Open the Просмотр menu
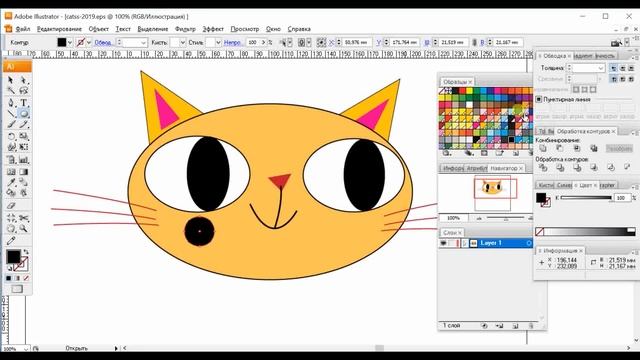The image size is (640, 360). (x=244, y=29)
